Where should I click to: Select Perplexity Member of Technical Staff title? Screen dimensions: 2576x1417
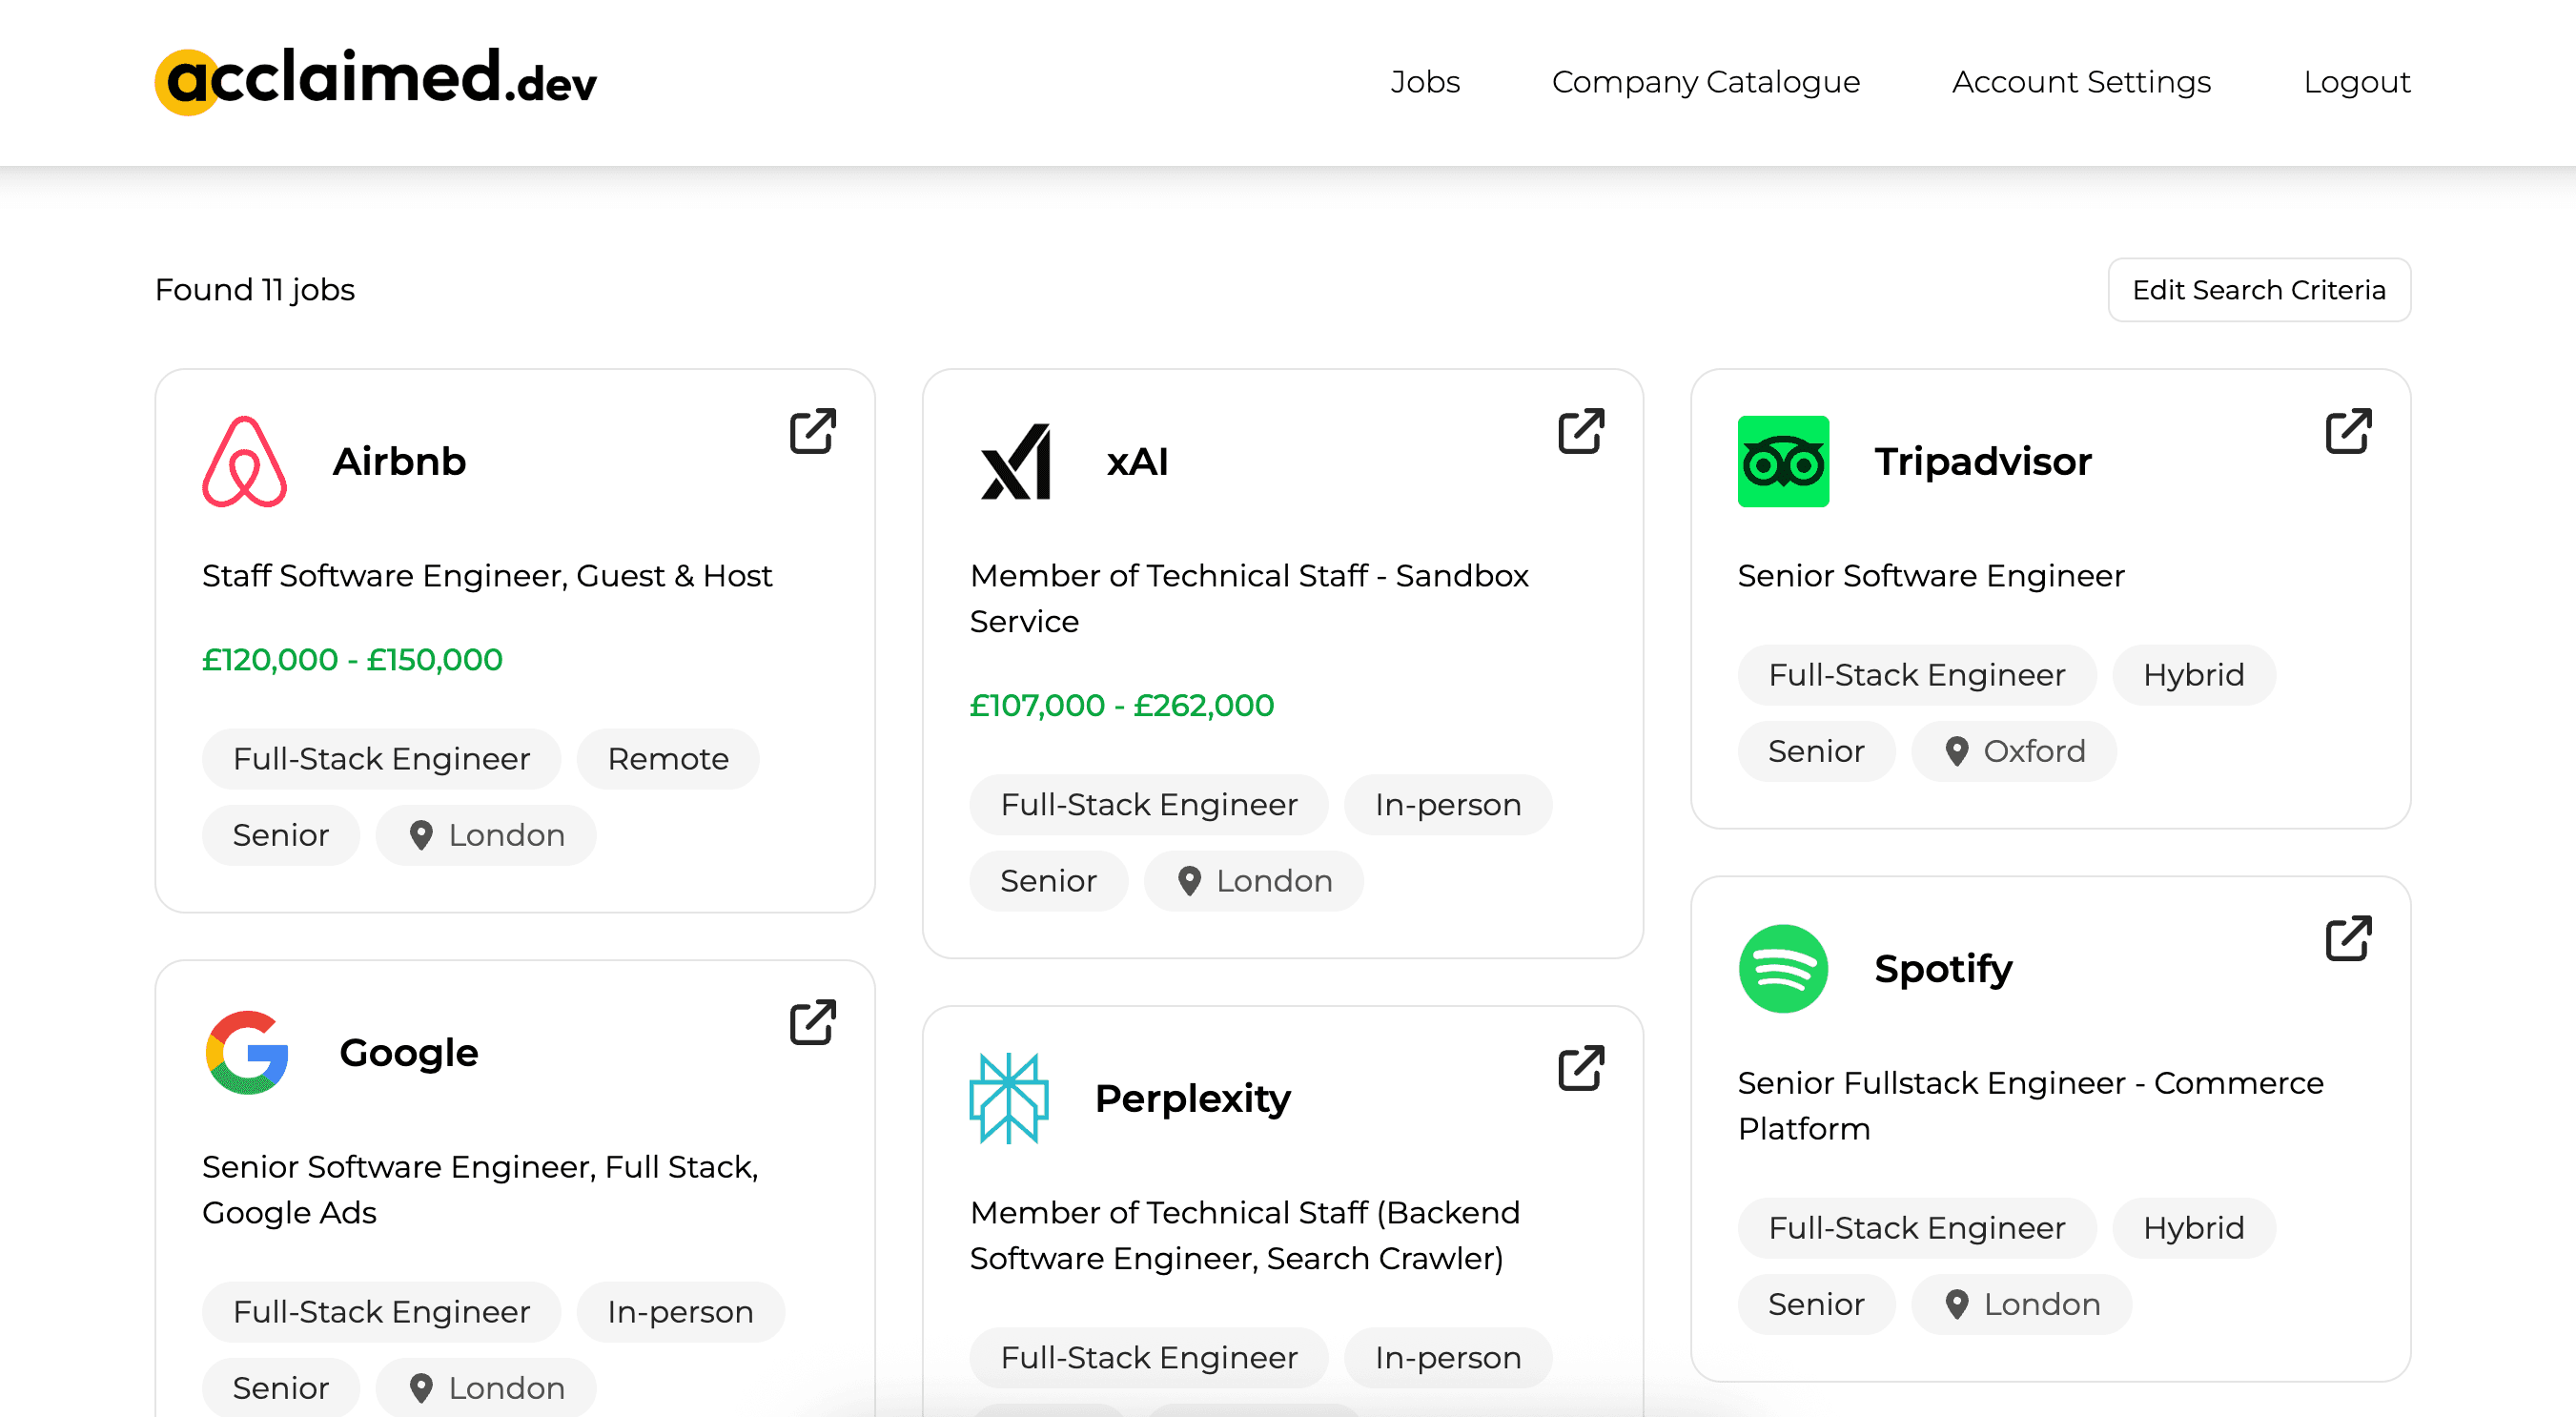pos(1245,1235)
